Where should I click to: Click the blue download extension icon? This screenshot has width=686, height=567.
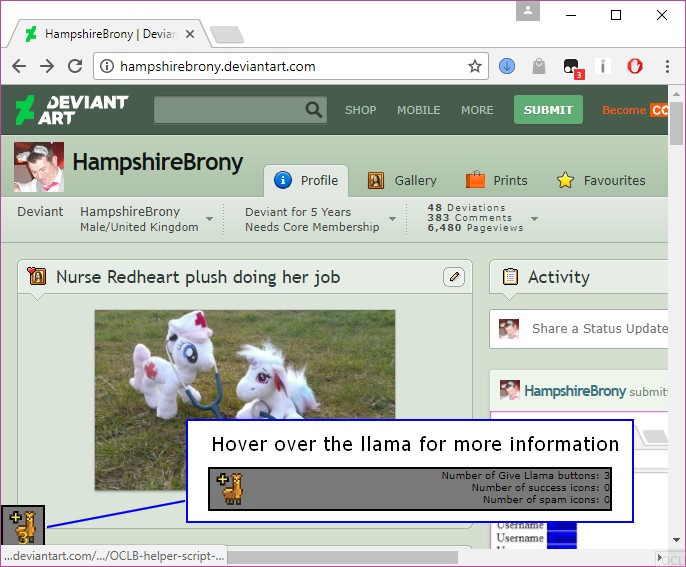tap(507, 66)
